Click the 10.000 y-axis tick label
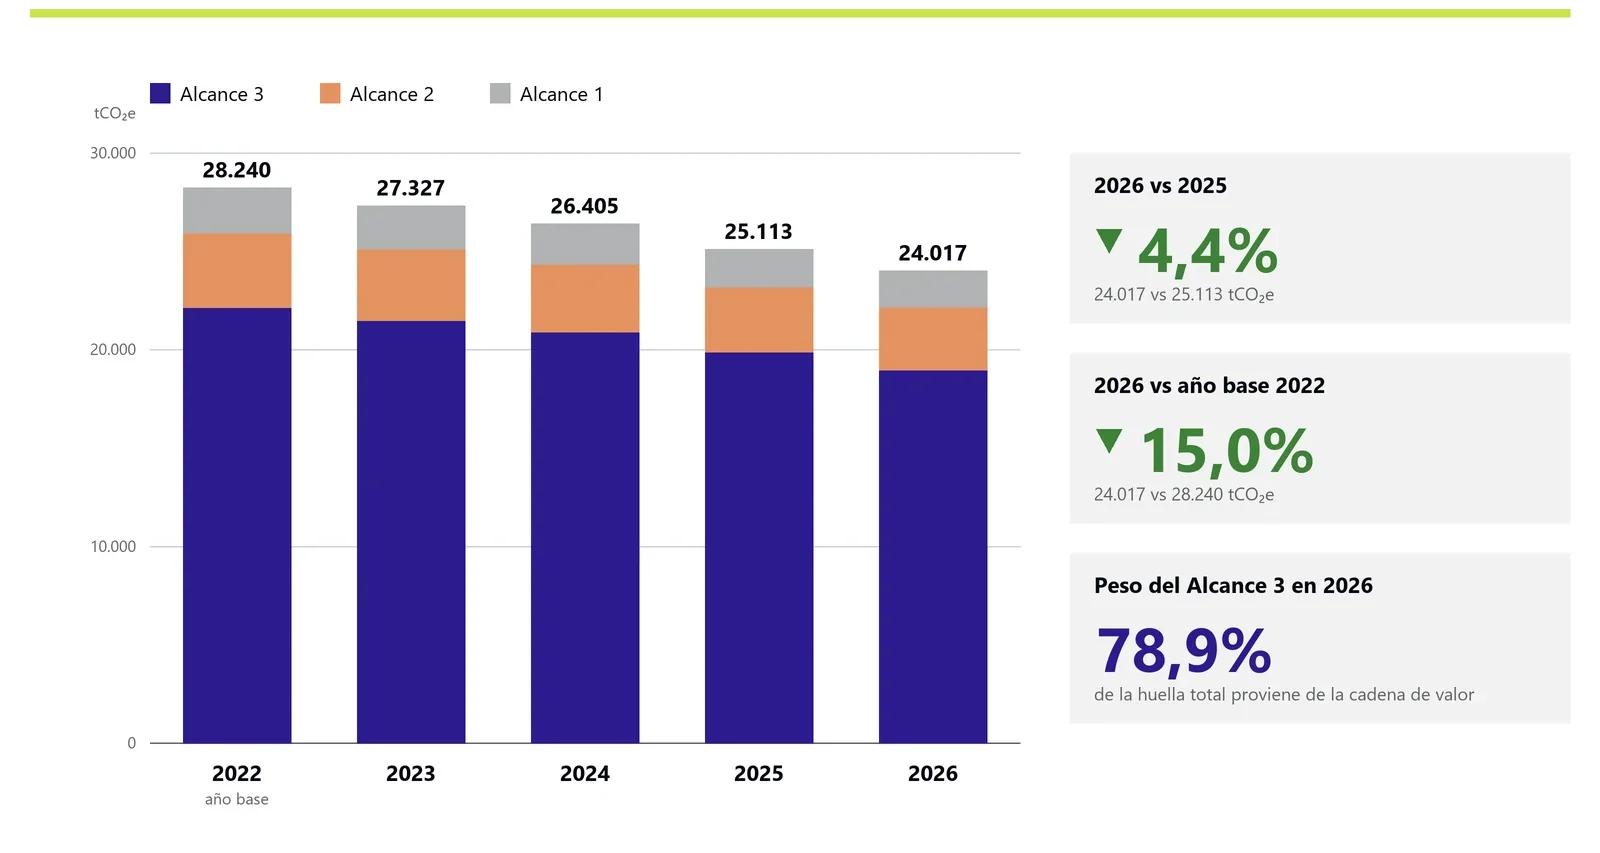This screenshot has height=853, width=1600. pos(113,547)
